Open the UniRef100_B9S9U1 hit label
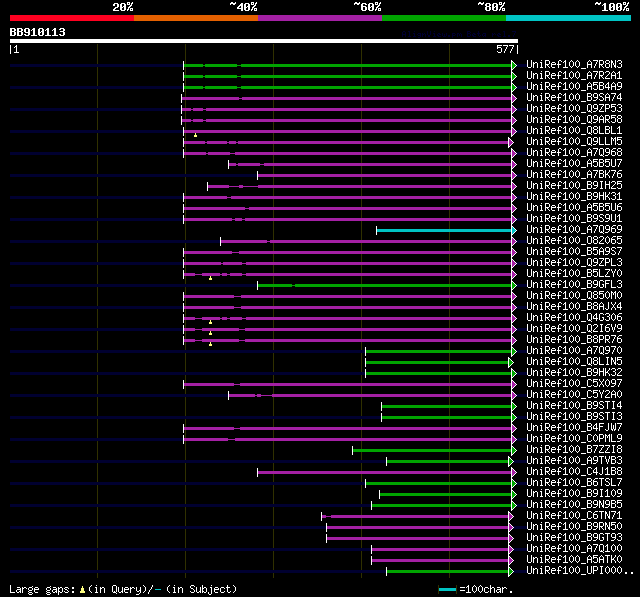Viewport: 640px width, 597px height. tap(574, 219)
